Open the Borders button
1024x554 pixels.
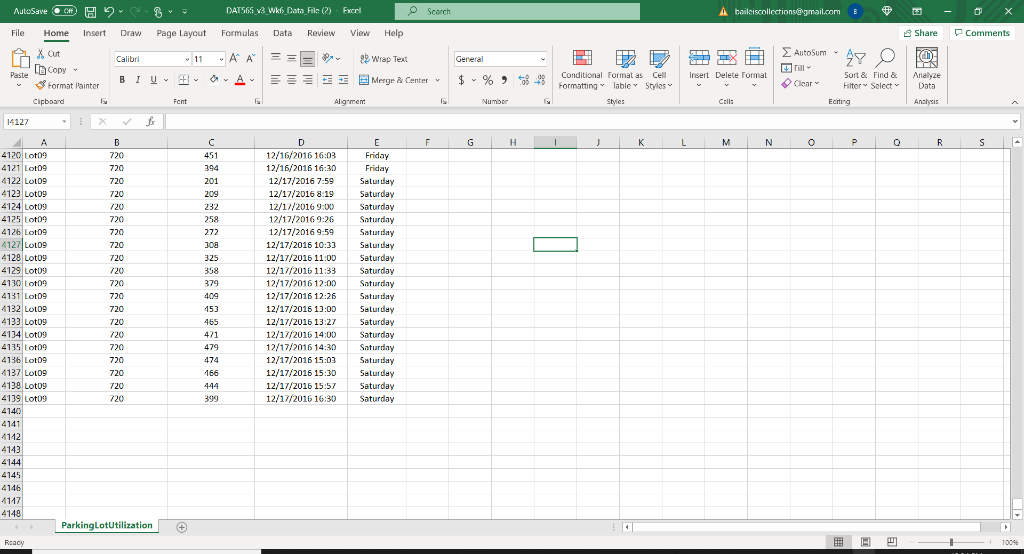184,80
